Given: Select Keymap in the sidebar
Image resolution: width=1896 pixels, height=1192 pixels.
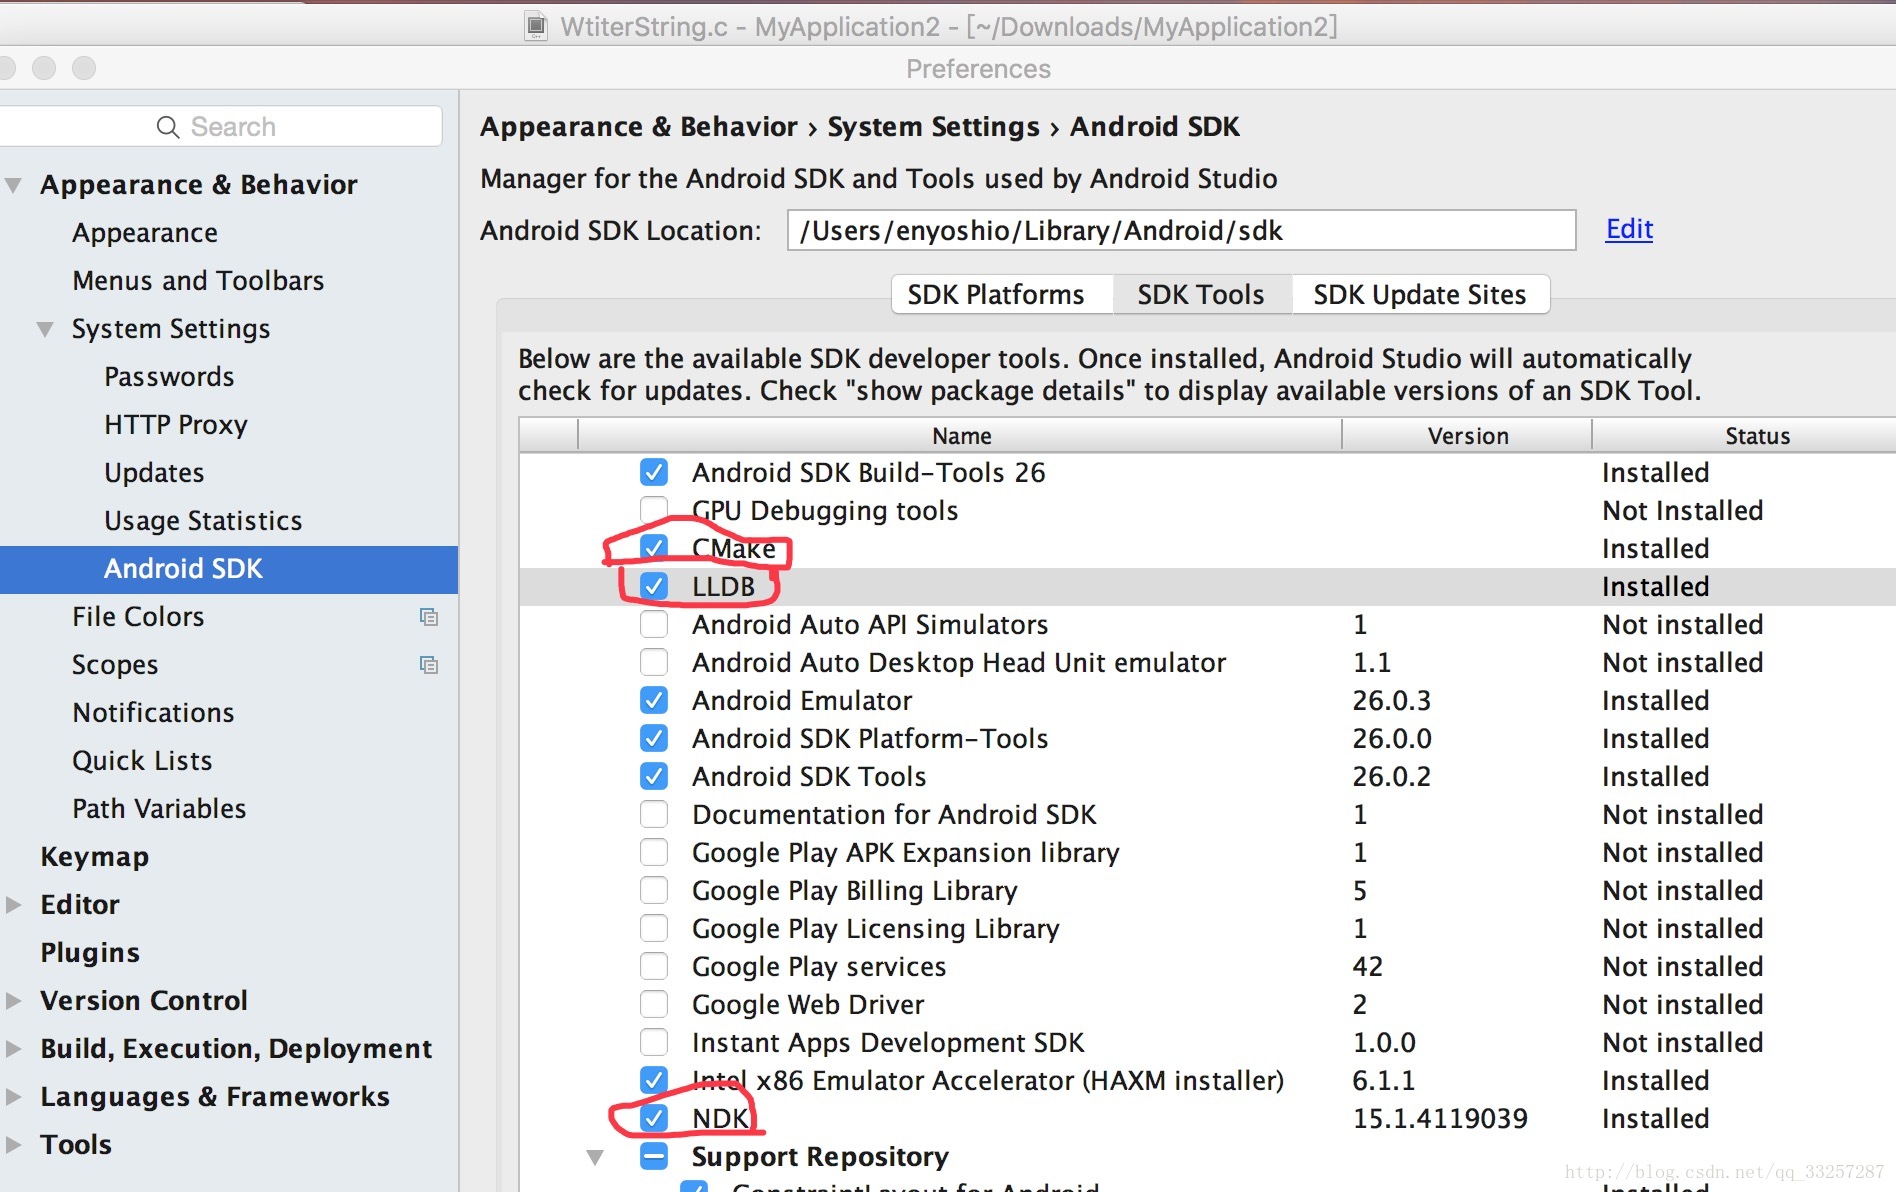Looking at the screenshot, I should 95,857.
